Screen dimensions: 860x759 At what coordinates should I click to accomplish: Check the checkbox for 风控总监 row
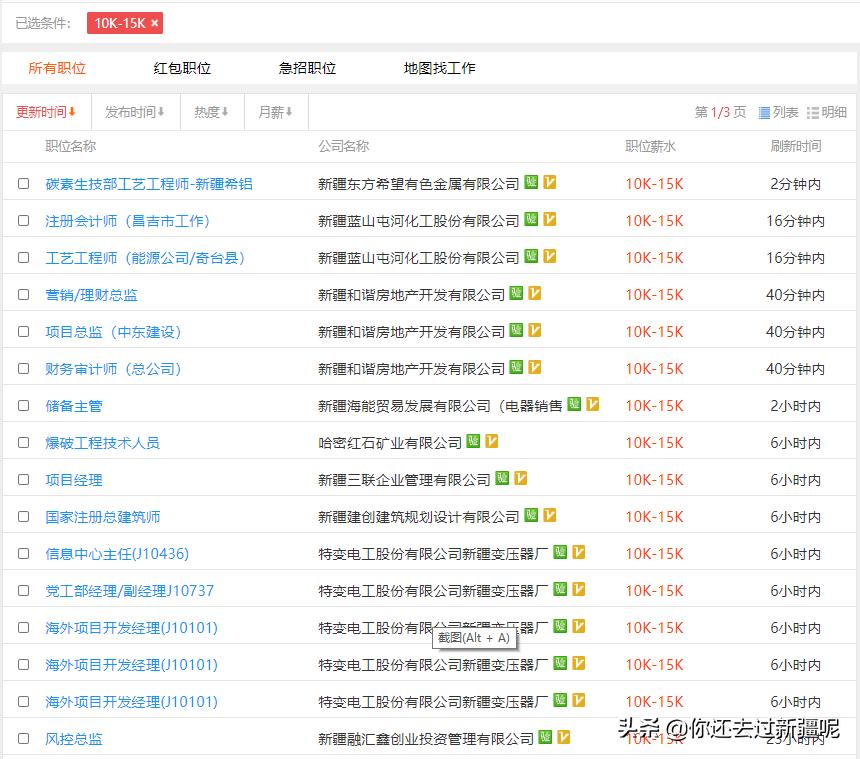(23, 737)
